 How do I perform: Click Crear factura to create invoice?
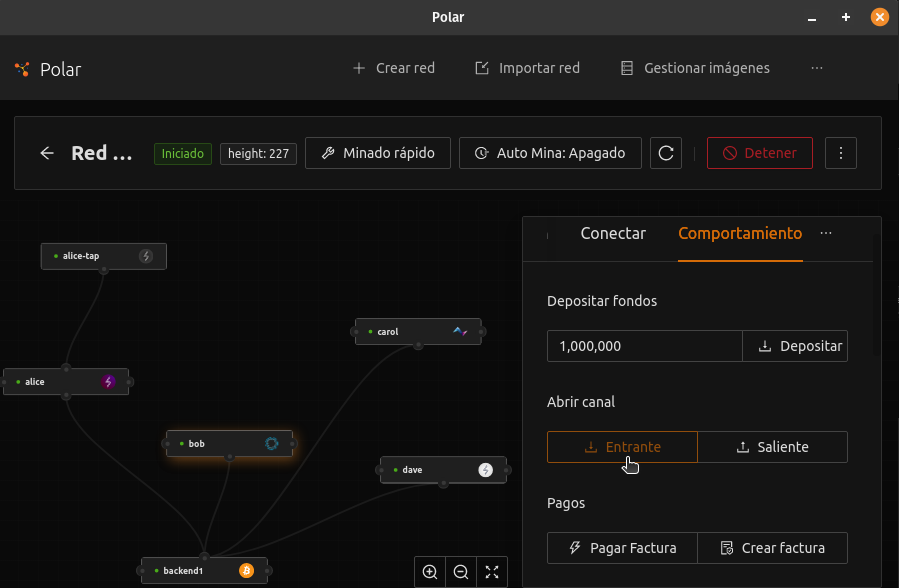pyautogui.click(x=772, y=548)
